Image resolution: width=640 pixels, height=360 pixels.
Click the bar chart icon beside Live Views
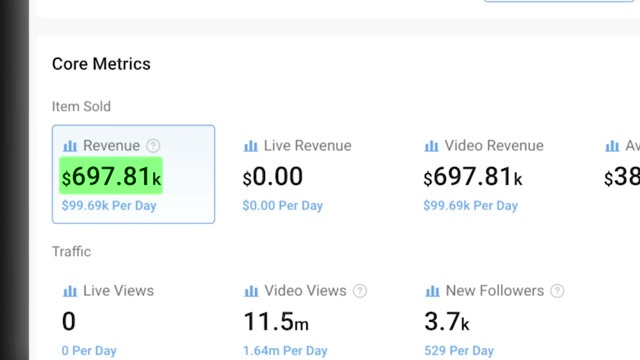tap(70, 291)
